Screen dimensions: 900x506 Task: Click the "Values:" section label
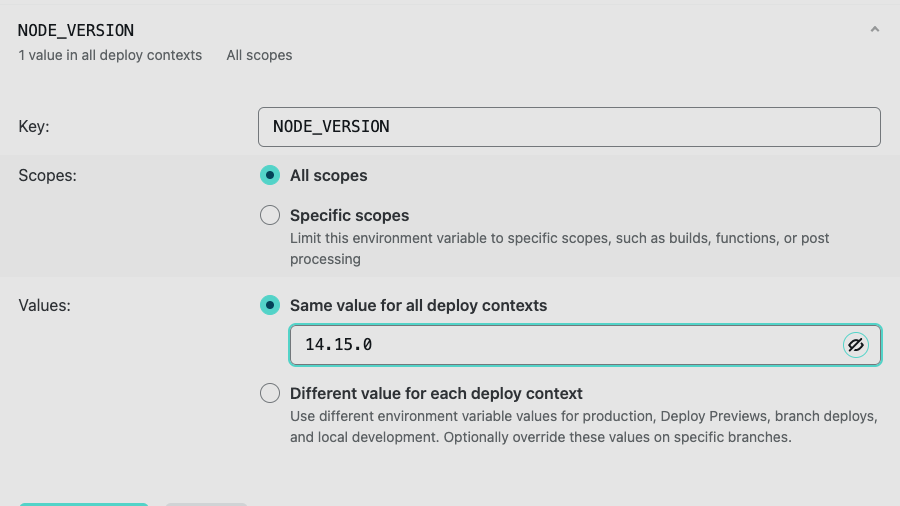(x=45, y=305)
